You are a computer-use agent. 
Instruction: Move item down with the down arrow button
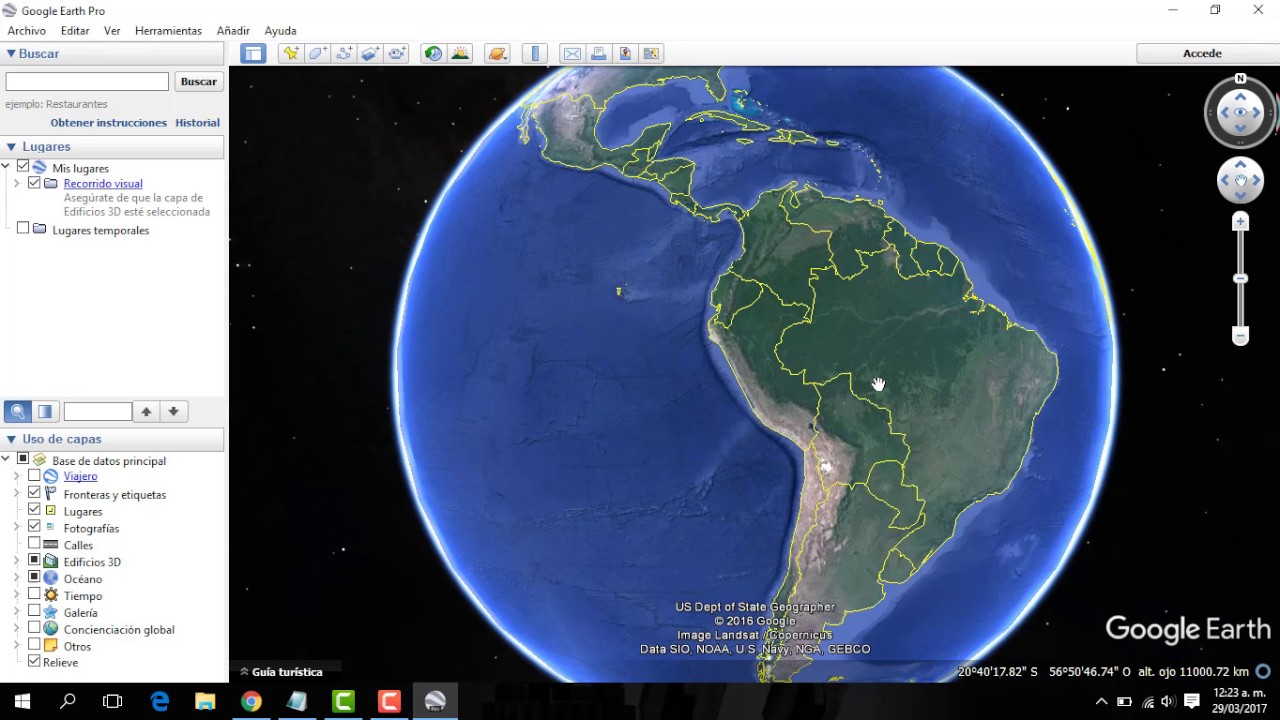coord(173,411)
